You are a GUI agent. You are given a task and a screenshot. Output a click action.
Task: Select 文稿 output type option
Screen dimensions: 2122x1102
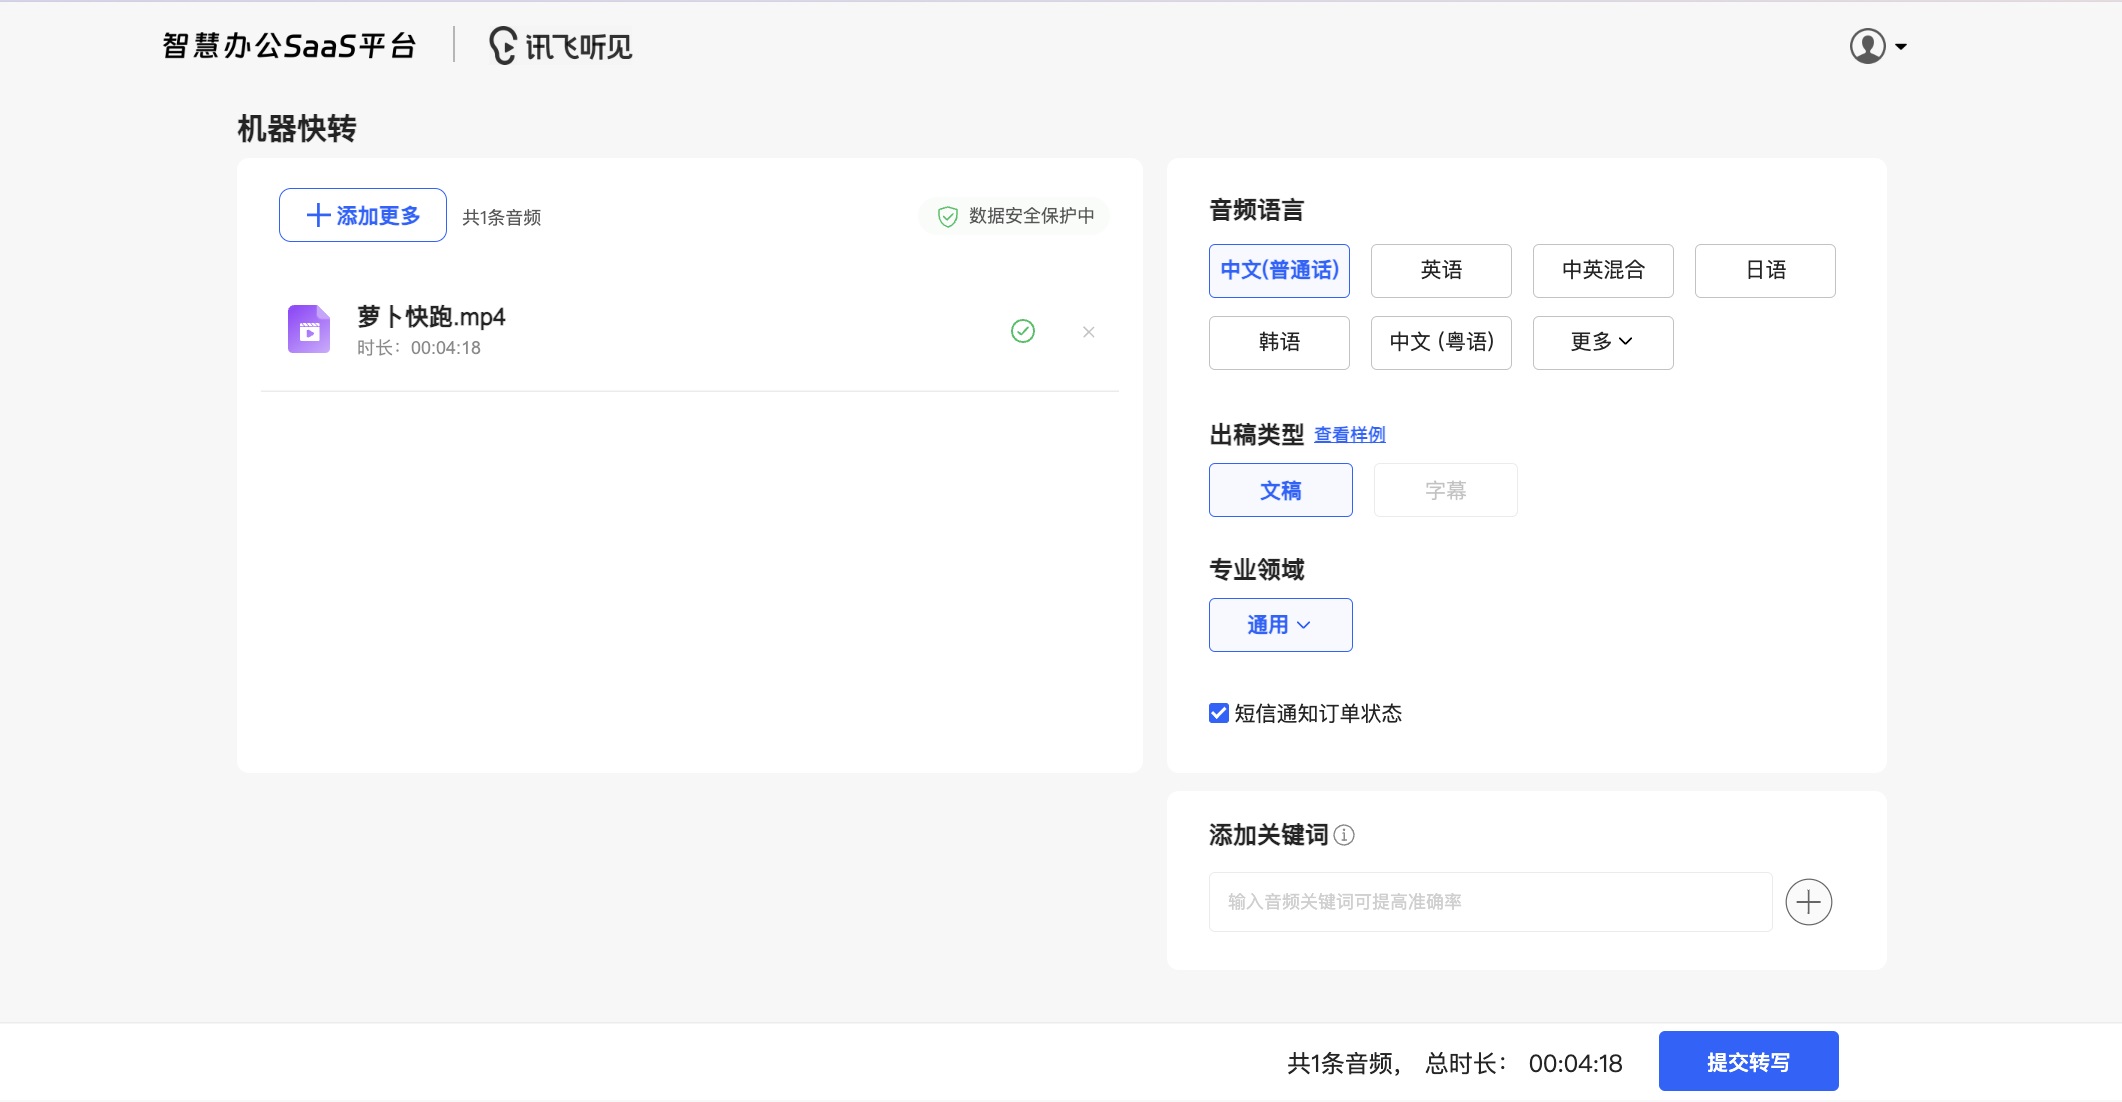coord(1280,489)
